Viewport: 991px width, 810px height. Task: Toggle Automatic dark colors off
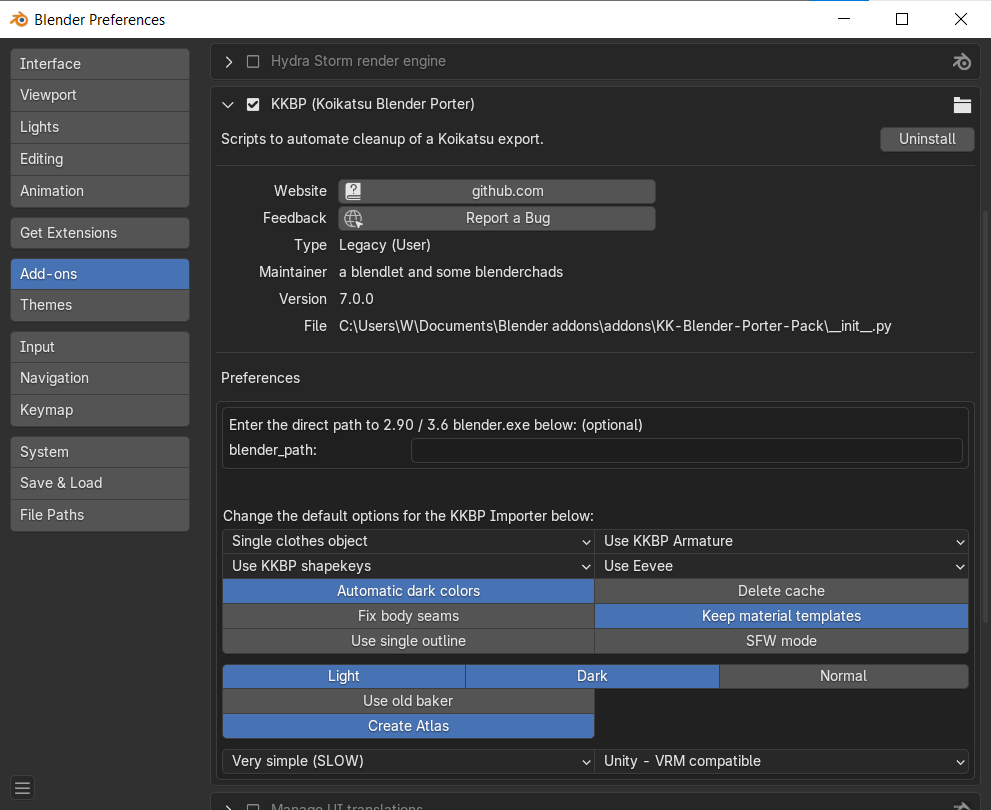click(x=408, y=591)
